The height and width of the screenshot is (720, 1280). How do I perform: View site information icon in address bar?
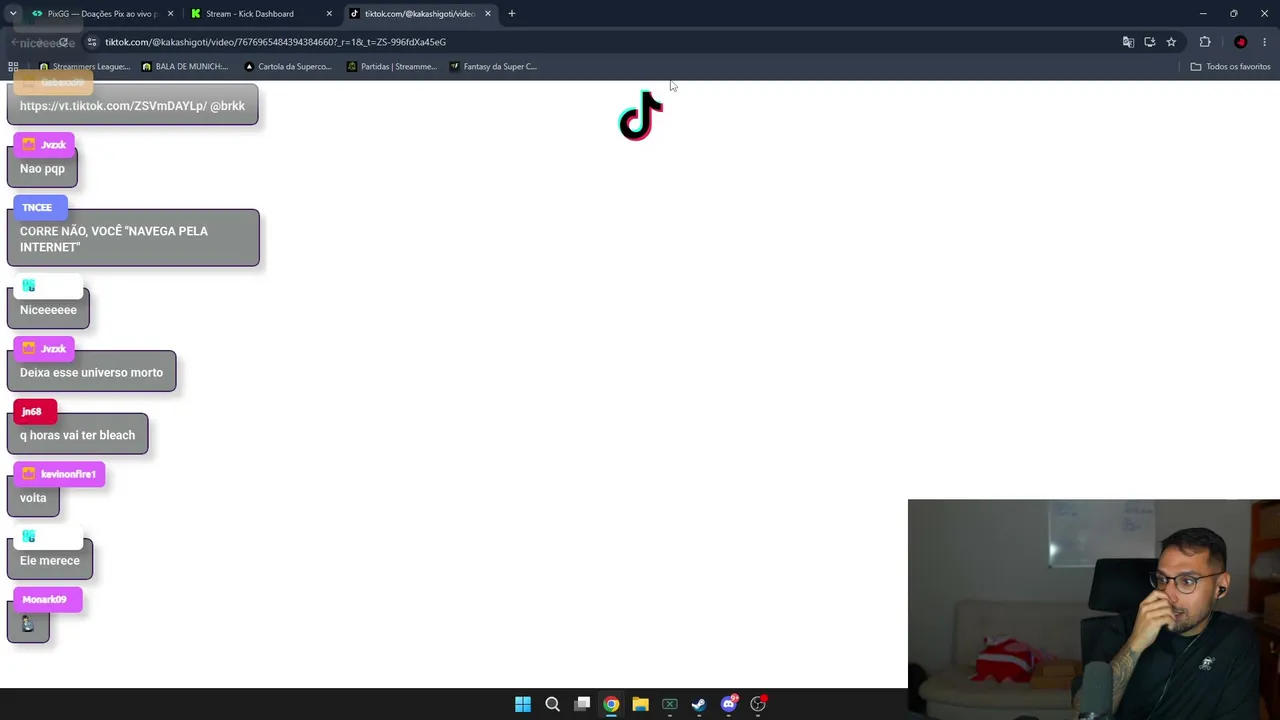point(92,42)
